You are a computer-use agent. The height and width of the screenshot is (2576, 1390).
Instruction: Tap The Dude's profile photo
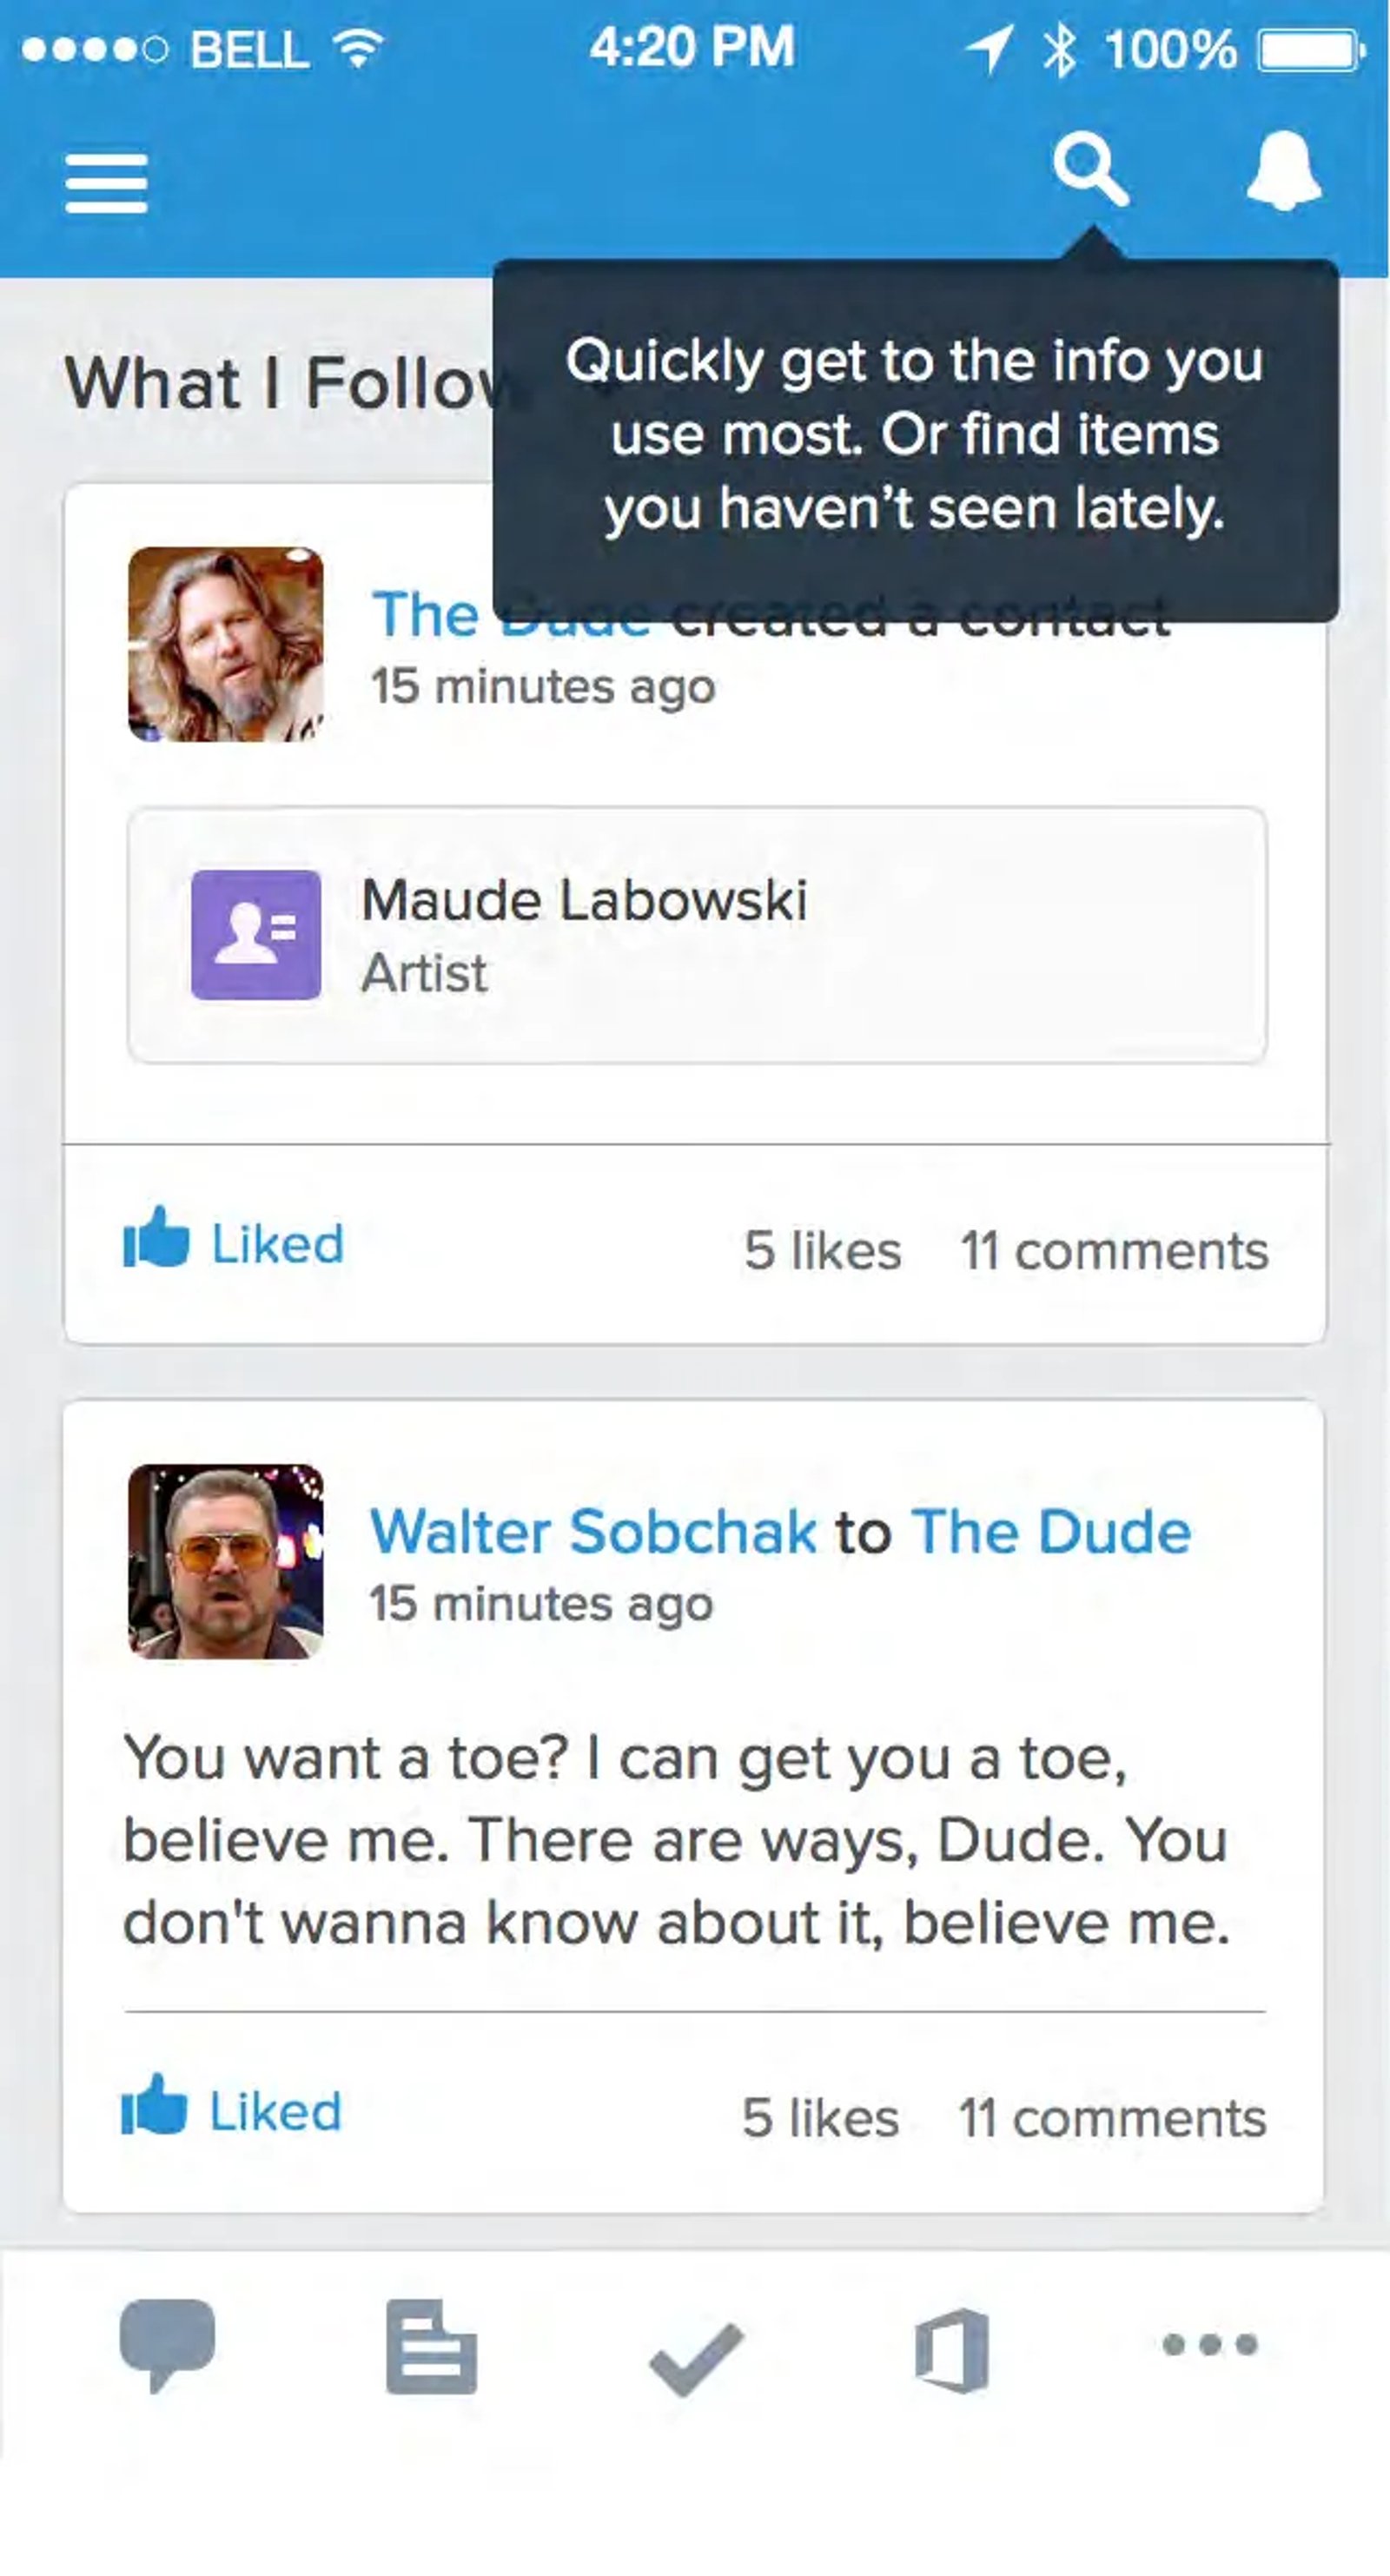tap(226, 644)
